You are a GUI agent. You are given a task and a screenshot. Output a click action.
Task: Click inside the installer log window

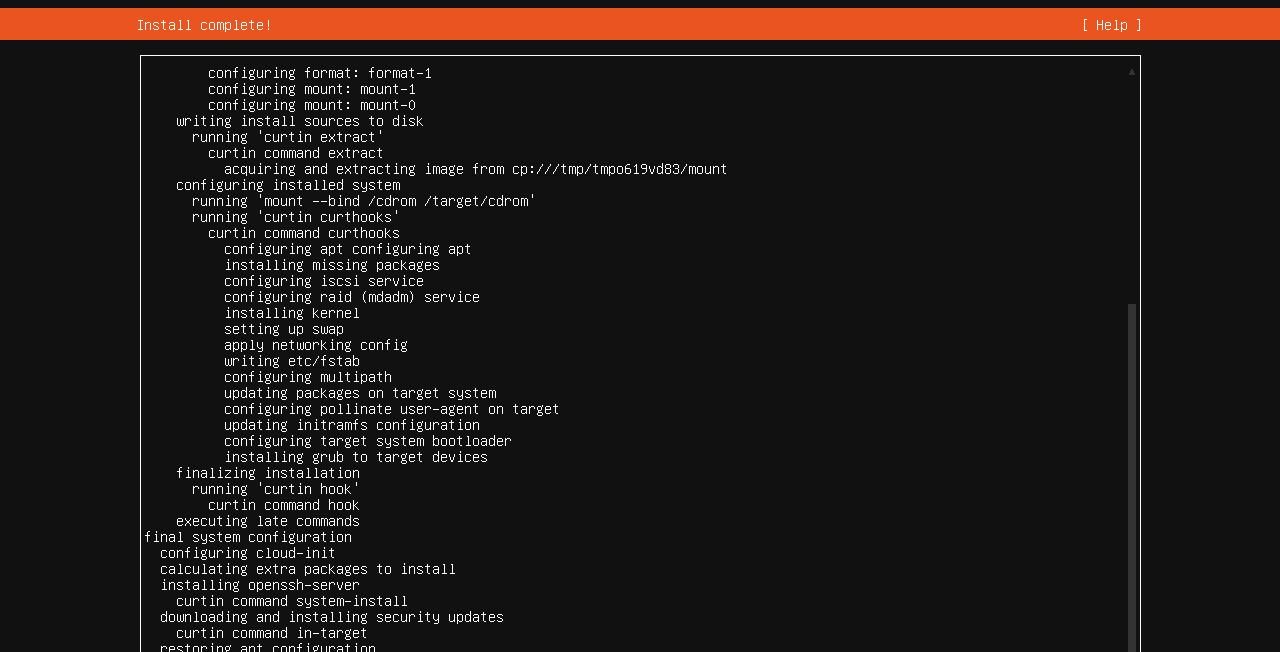(640, 350)
